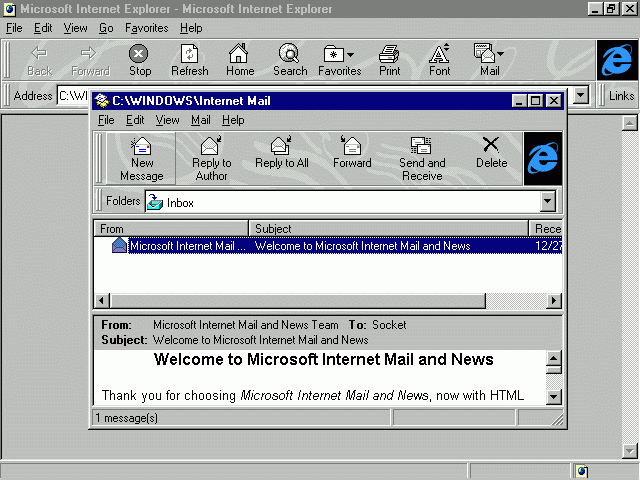Click the status bar zone icon

coord(582,471)
